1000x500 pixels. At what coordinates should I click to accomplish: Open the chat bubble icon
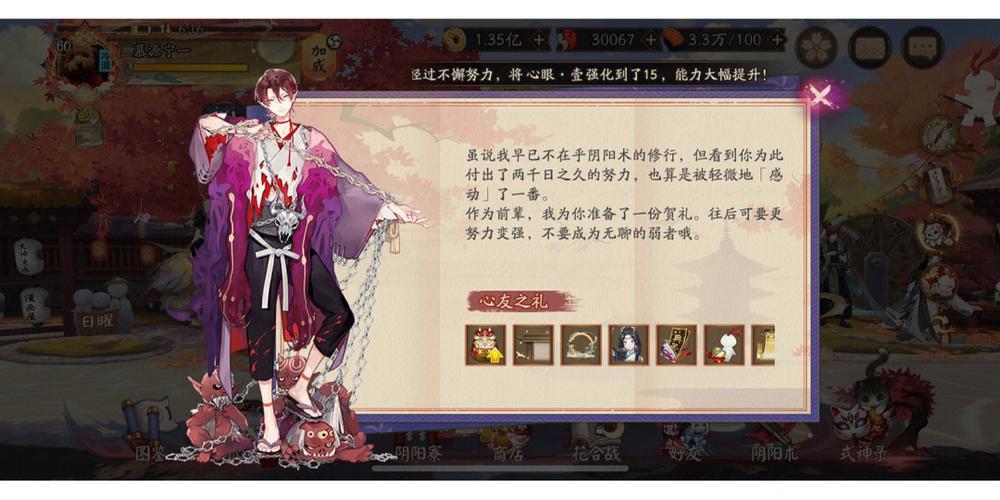coord(922,47)
